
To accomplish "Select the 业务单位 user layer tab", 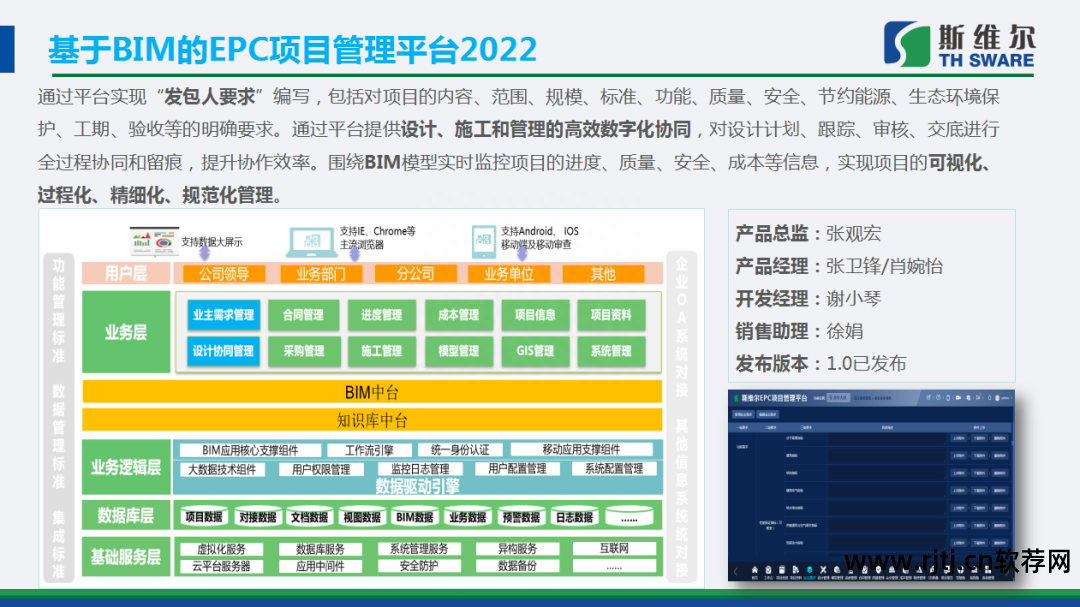I will tap(508, 274).
